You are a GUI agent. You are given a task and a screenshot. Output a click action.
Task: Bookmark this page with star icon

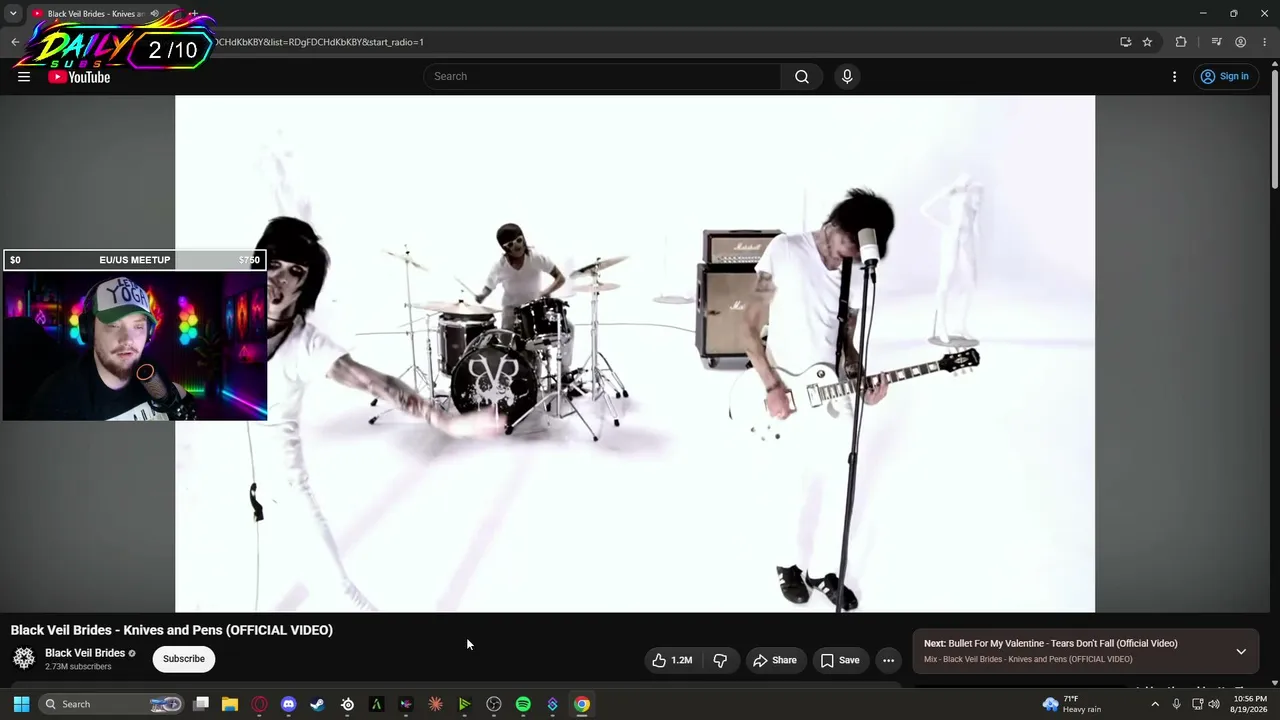tap(1147, 42)
